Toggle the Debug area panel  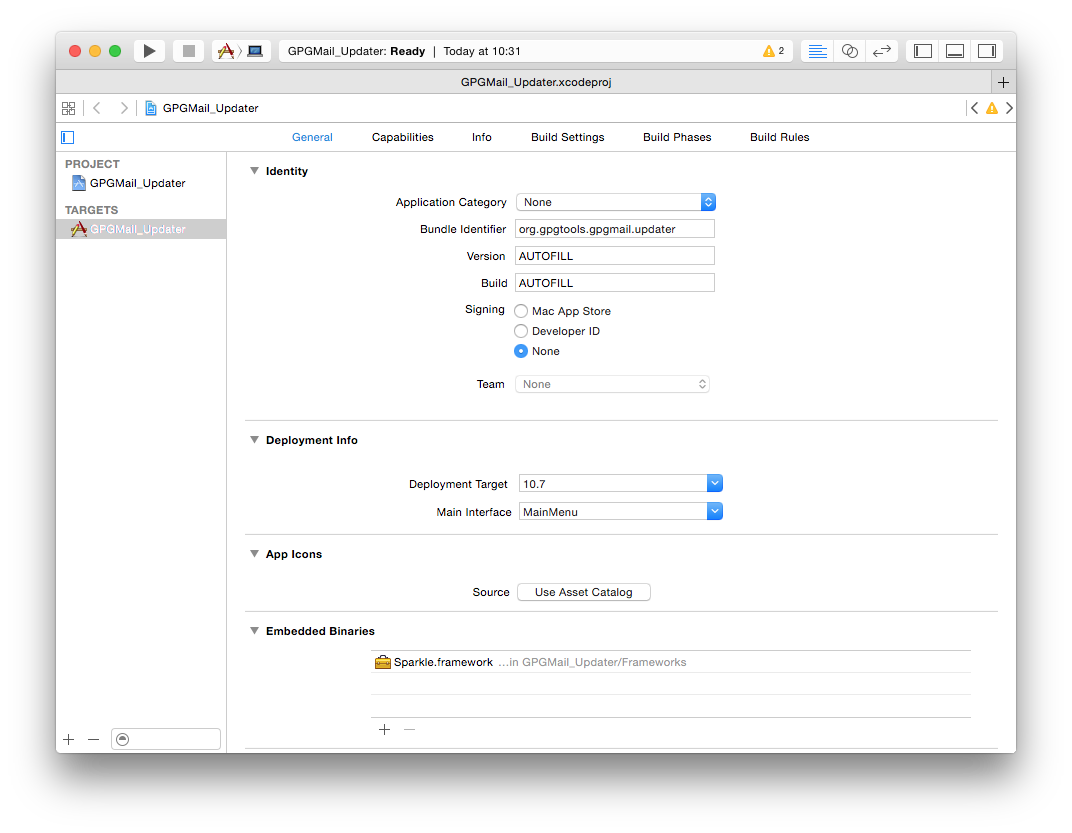pyautogui.click(x=955, y=51)
